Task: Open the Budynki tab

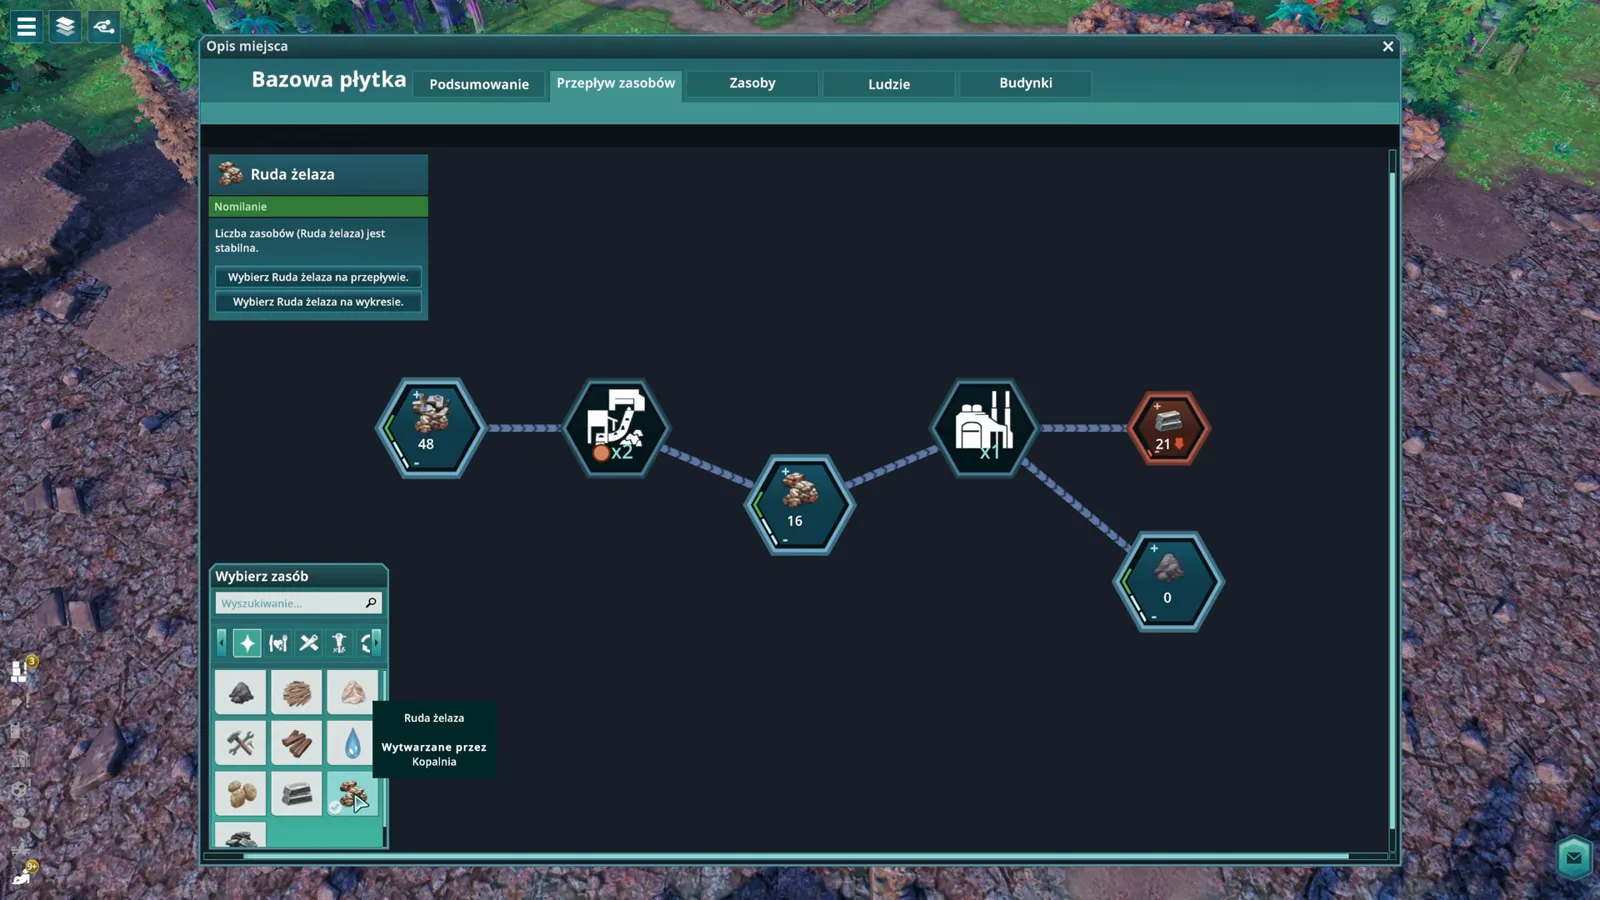Action: [x=1025, y=84]
